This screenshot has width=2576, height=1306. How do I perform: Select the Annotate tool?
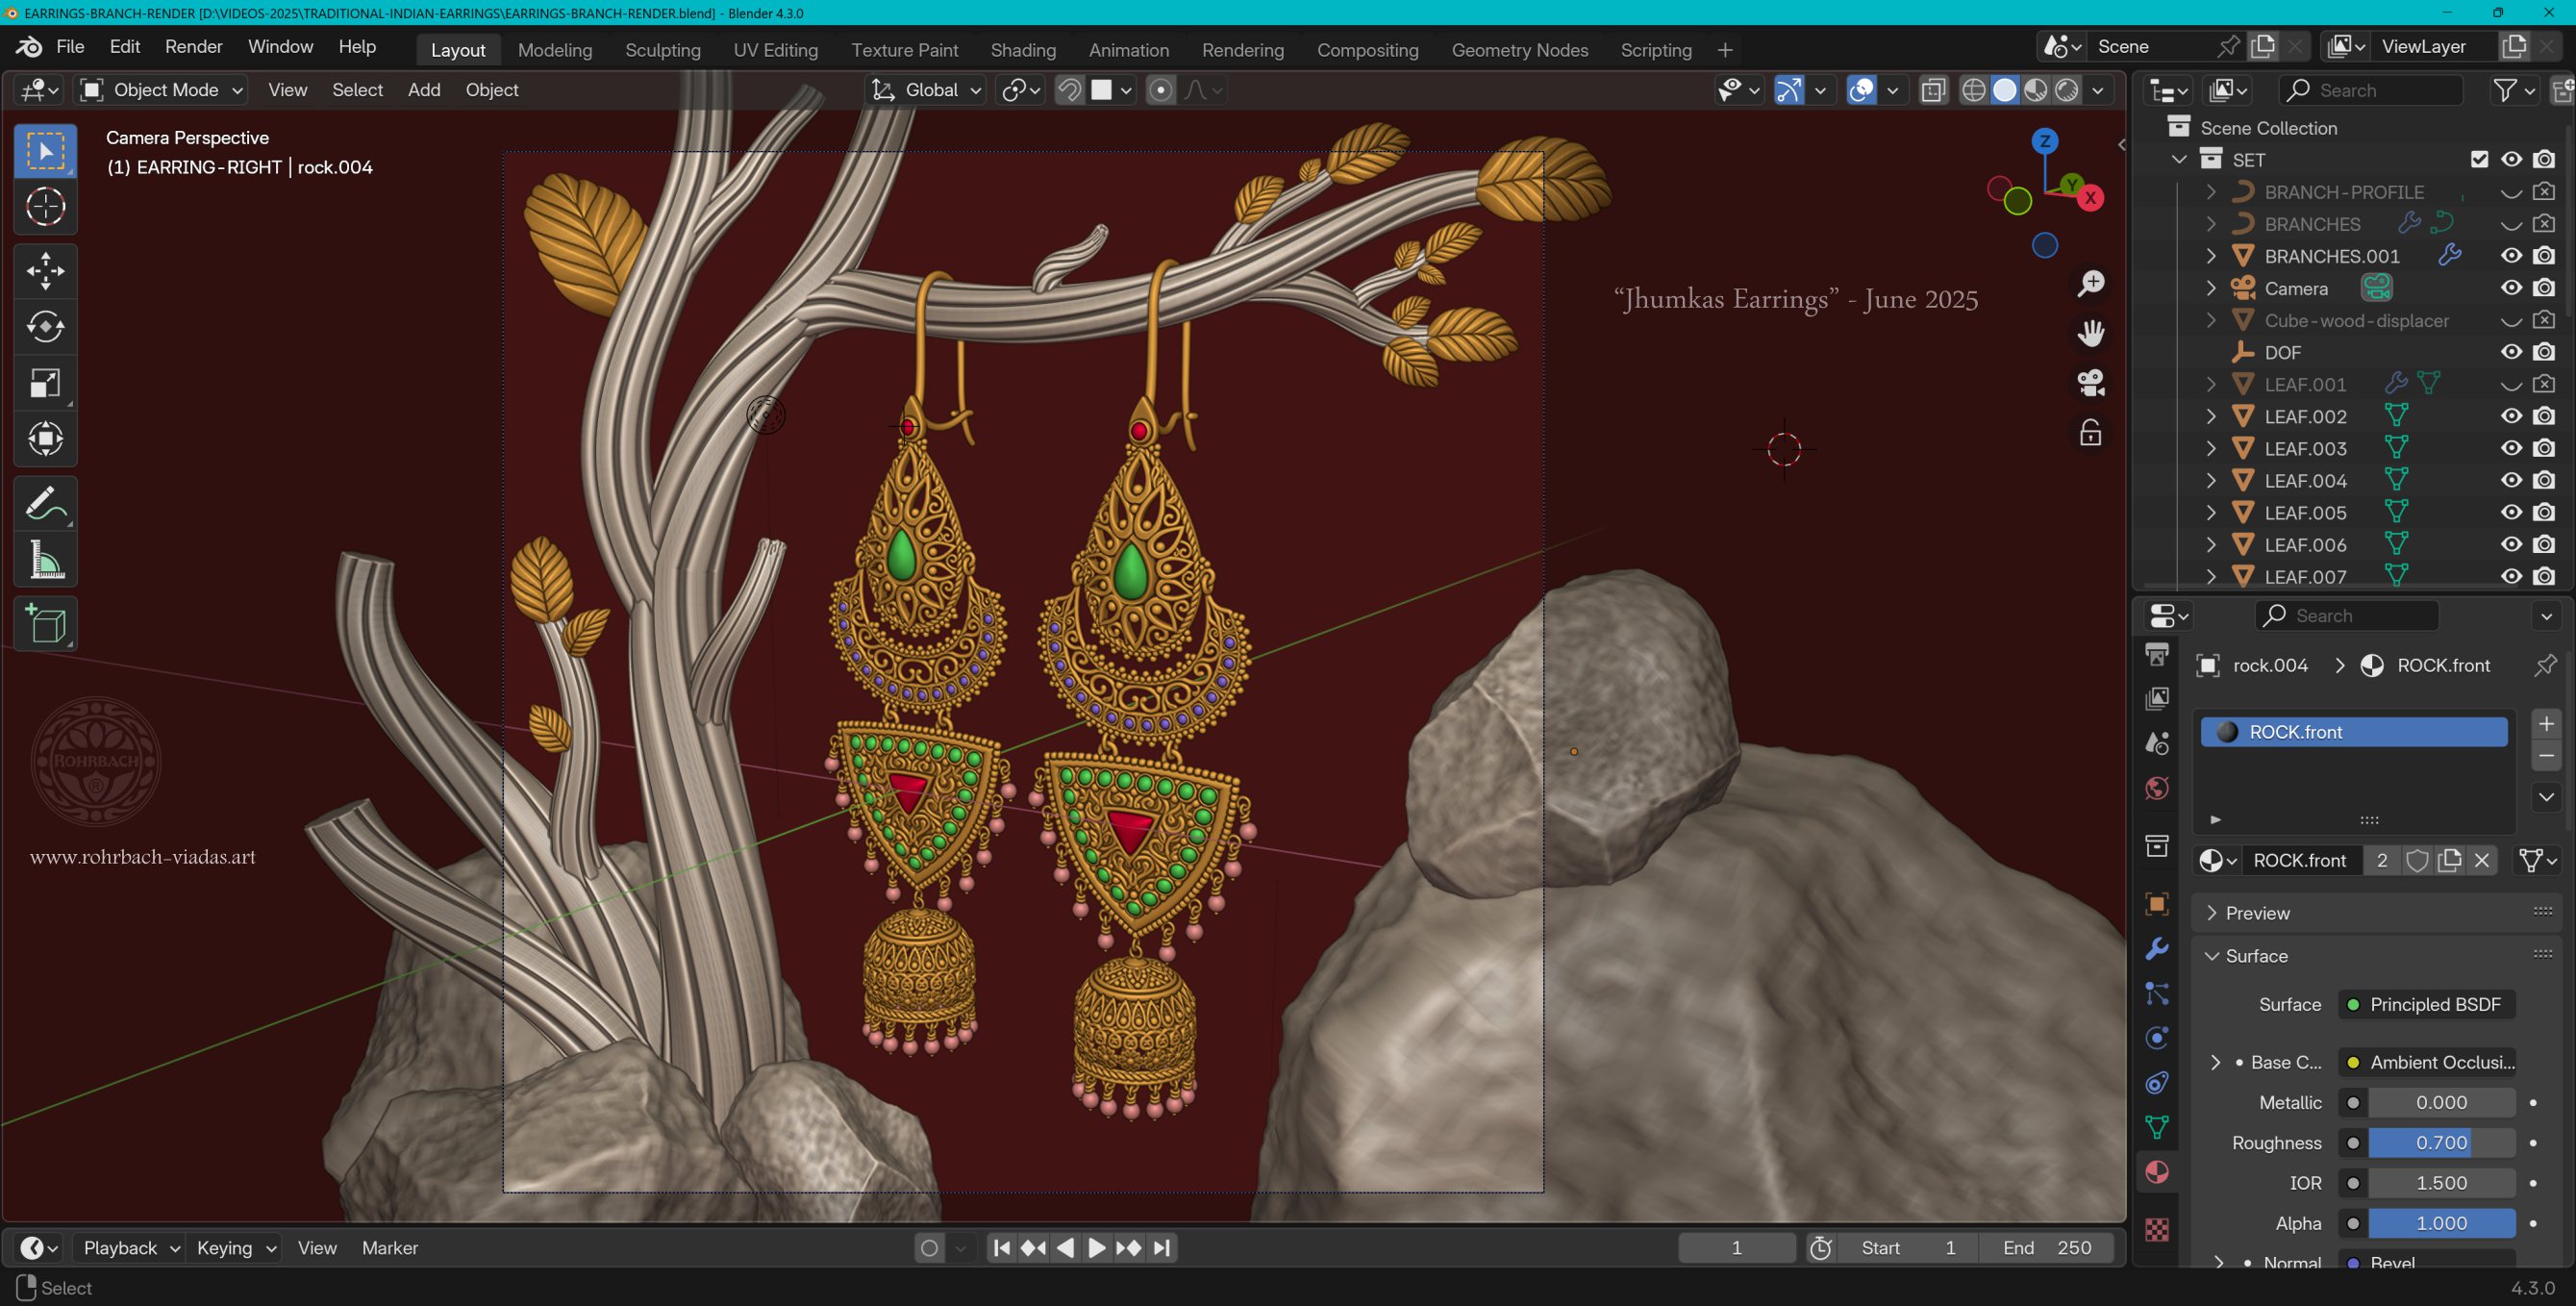(44, 502)
